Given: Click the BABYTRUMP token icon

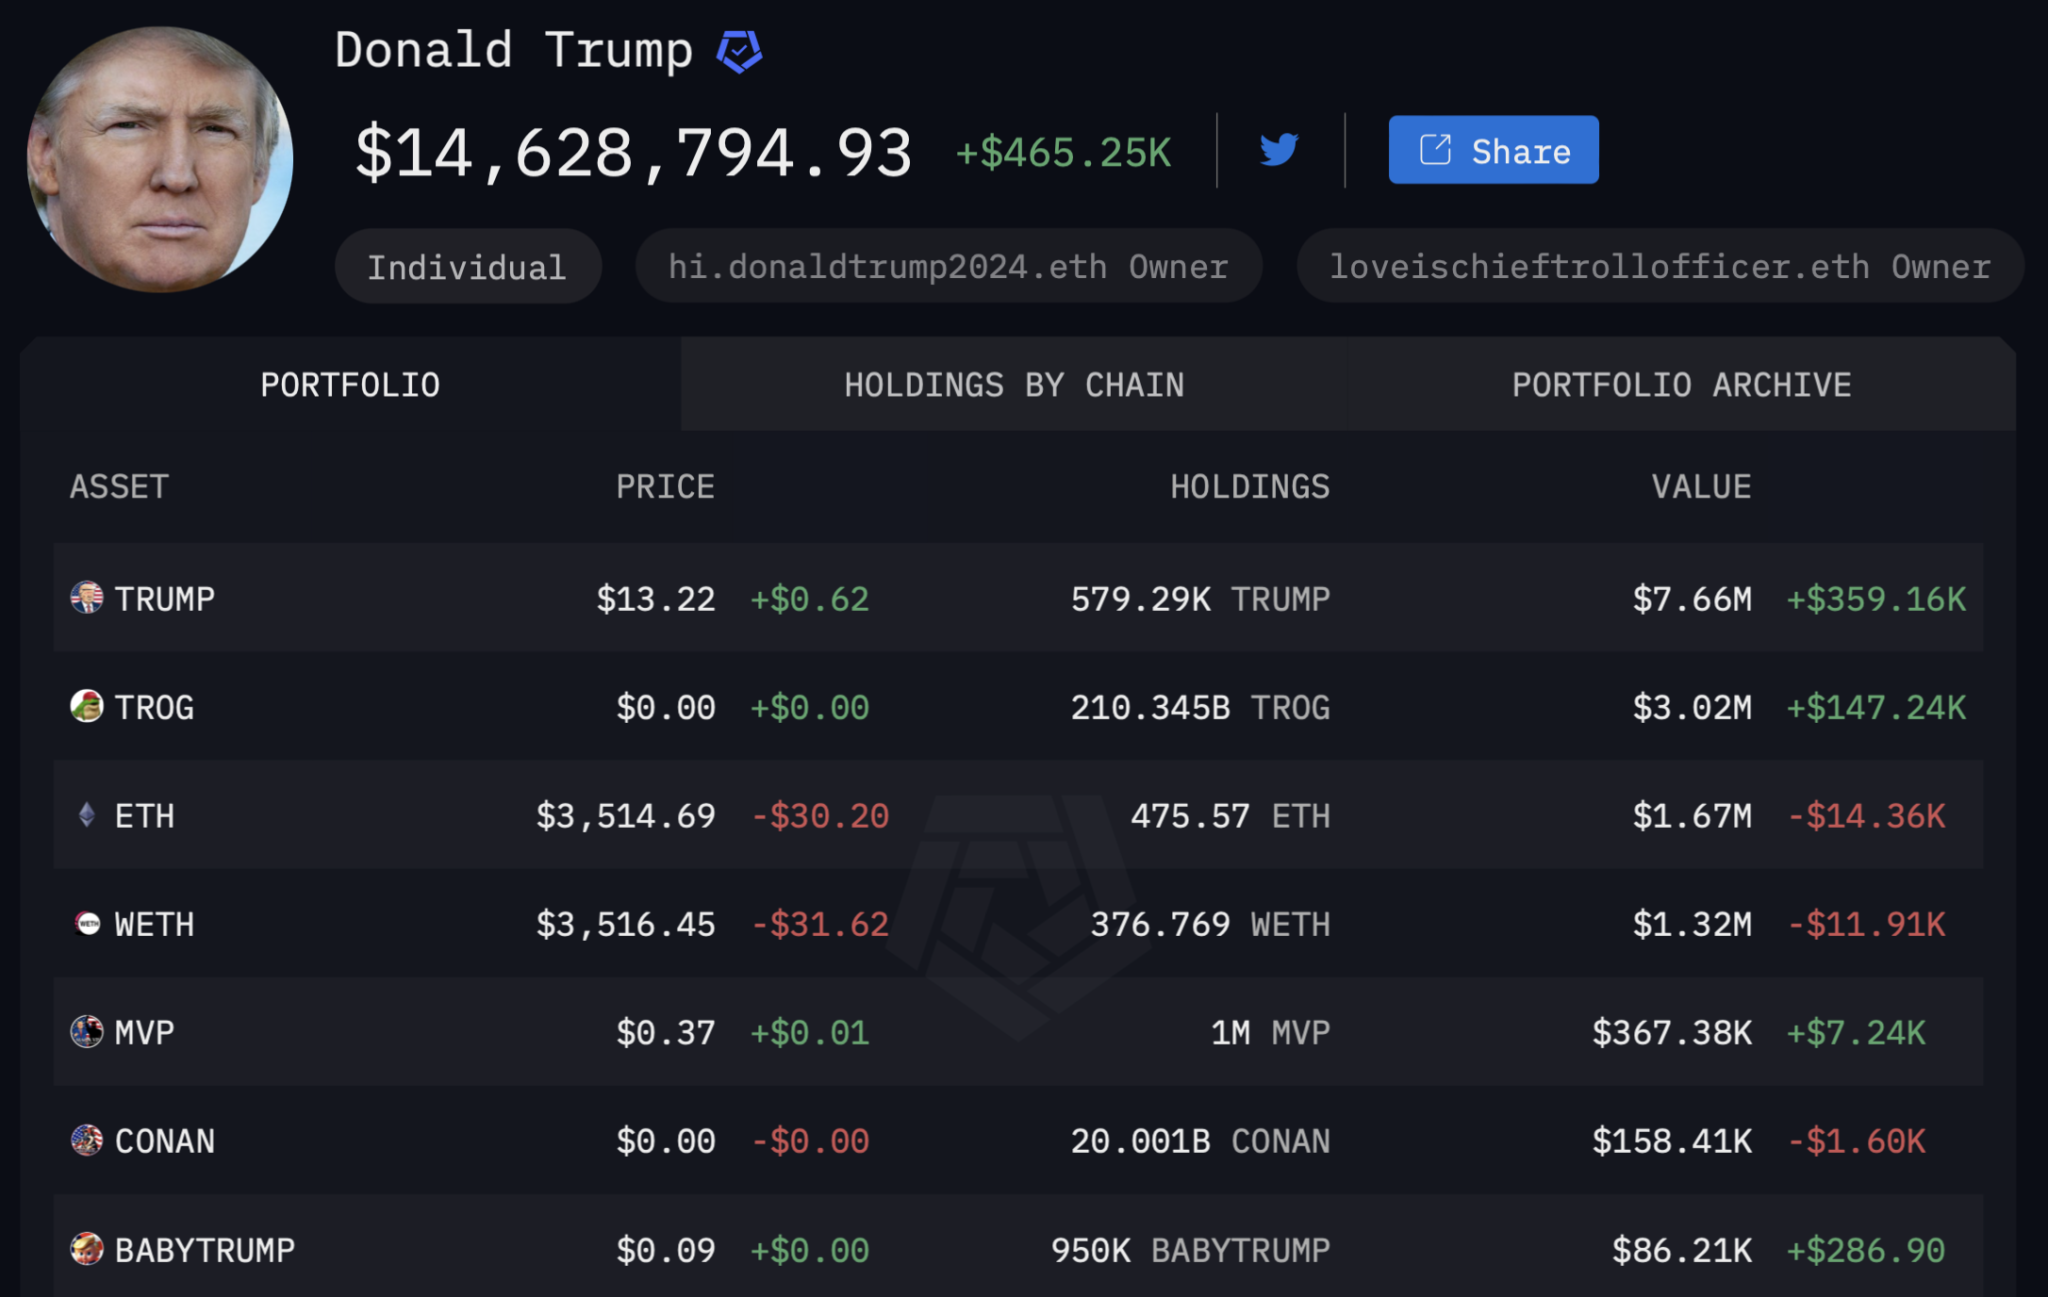Looking at the screenshot, I should (x=87, y=1248).
